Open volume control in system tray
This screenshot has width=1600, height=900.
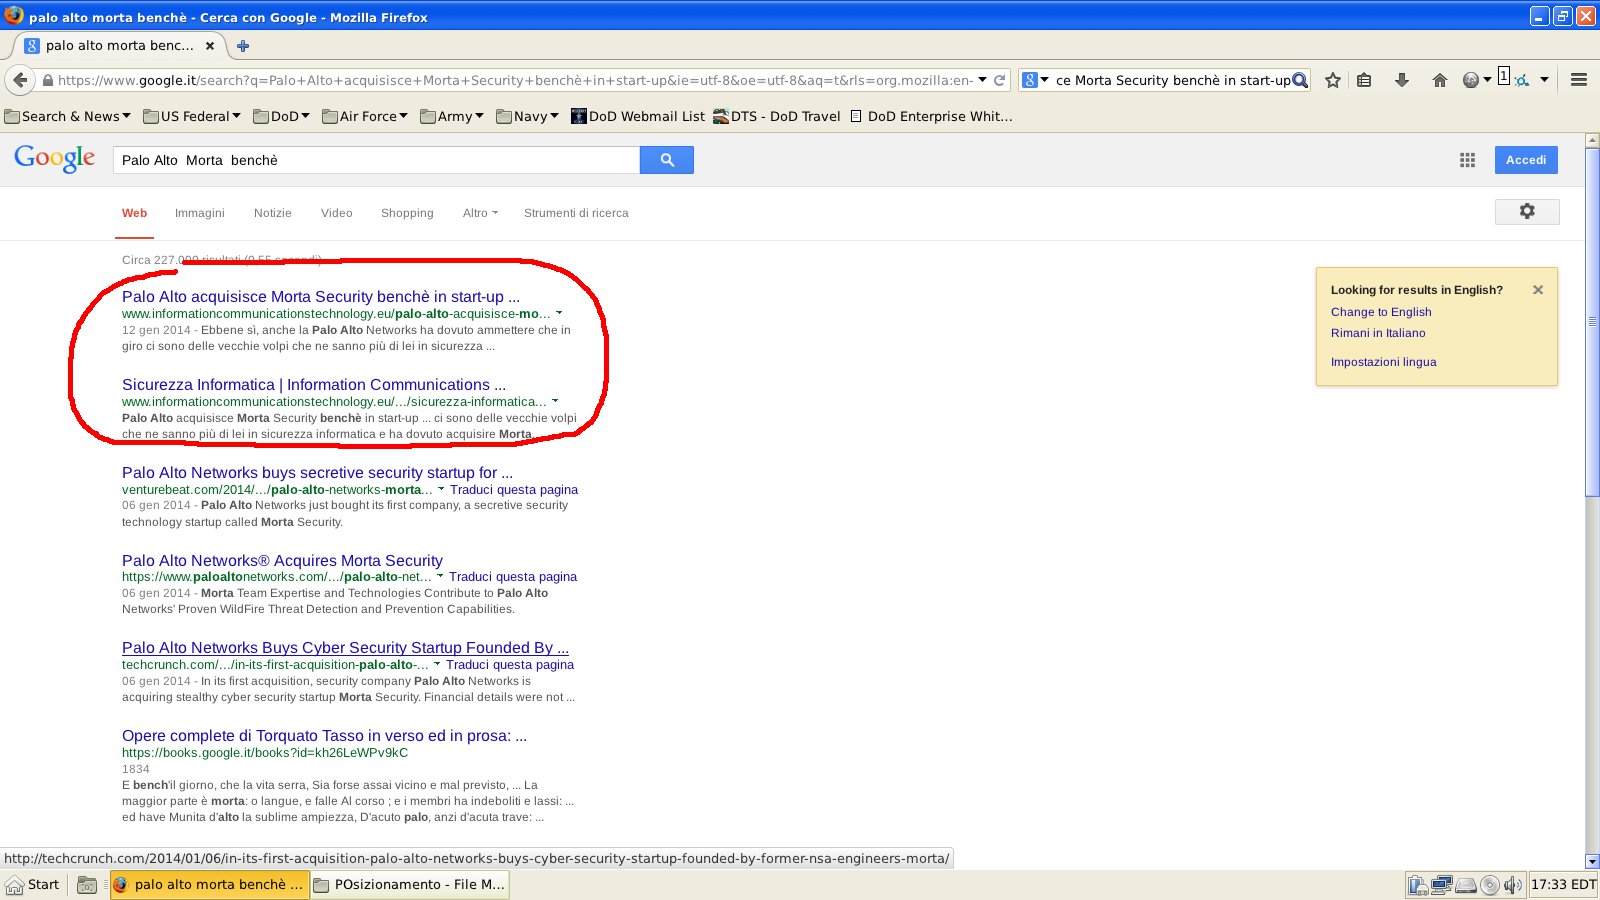pyautogui.click(x=1512, y=885)
